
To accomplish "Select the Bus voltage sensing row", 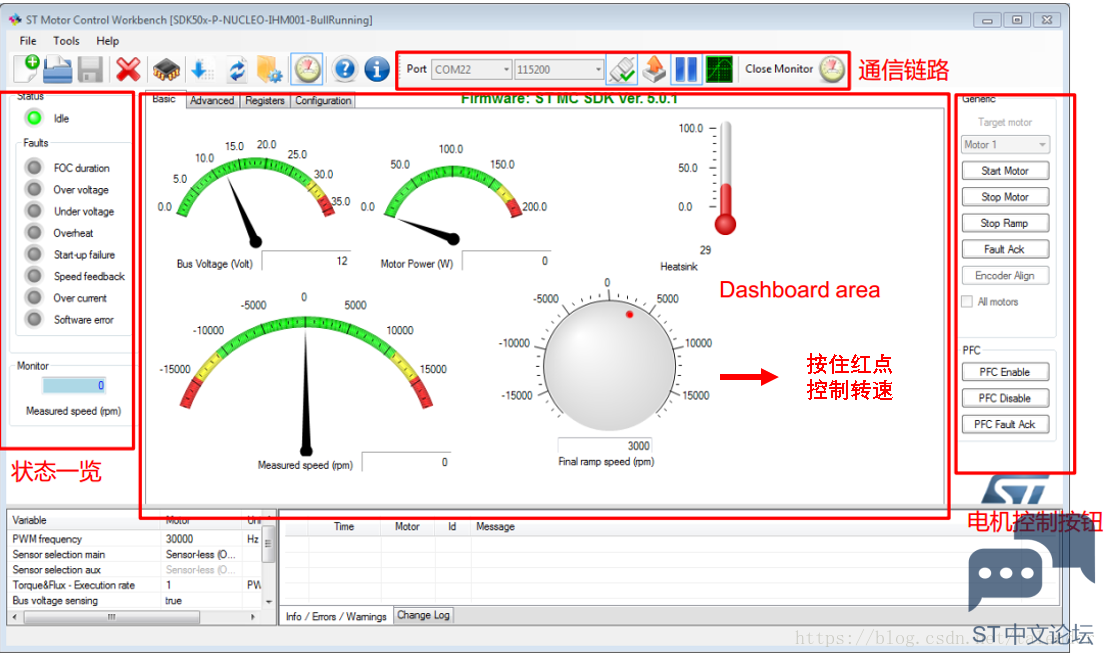I will pyautogui.click(x=135, y=600).
